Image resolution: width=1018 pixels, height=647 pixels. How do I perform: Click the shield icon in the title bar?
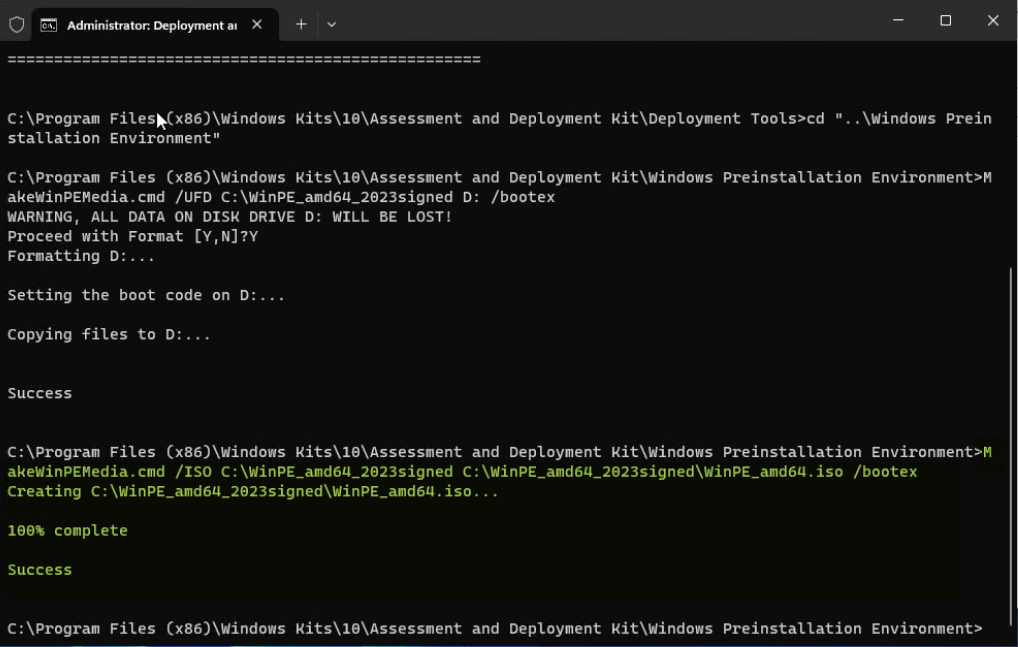click(16, 23)
